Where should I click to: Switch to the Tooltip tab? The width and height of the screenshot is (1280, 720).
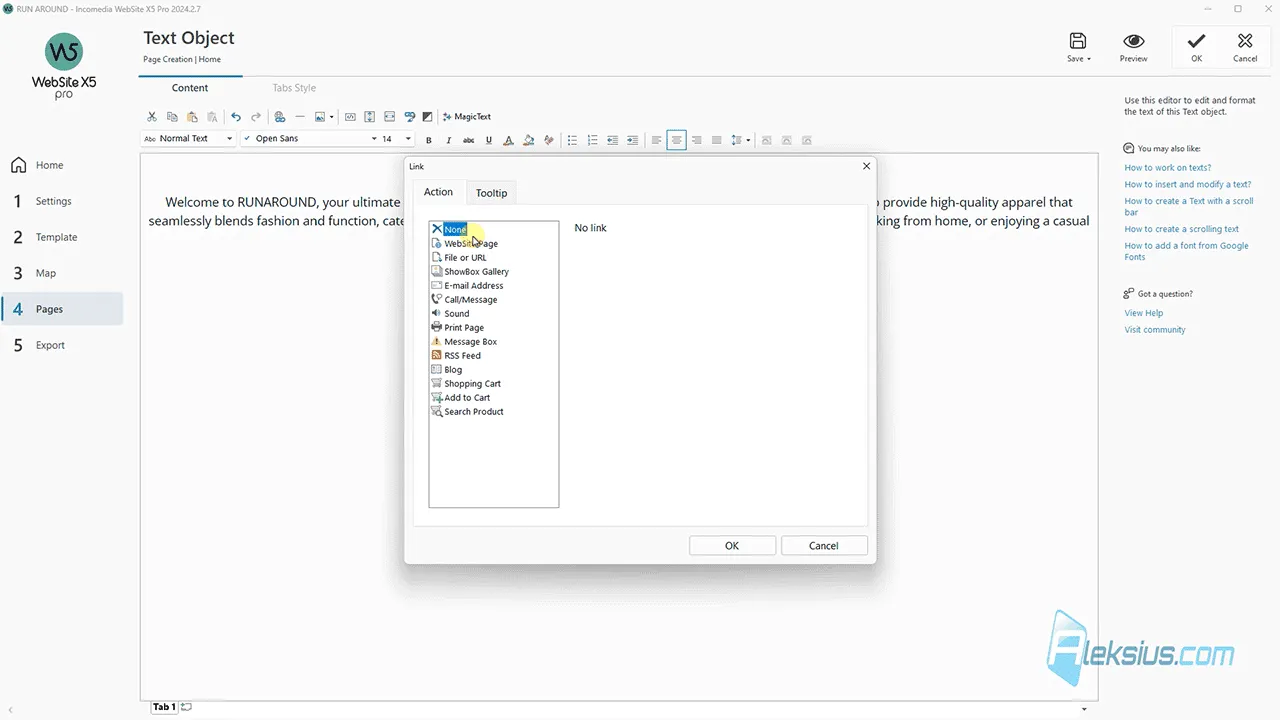[491, 193]
